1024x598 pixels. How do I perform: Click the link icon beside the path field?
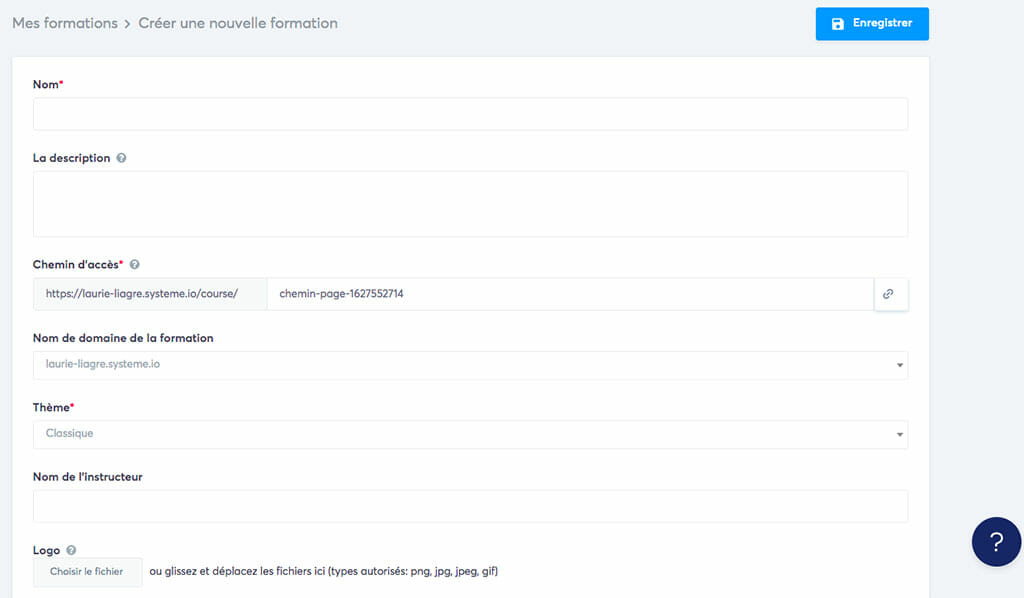[x=888, y=294]
